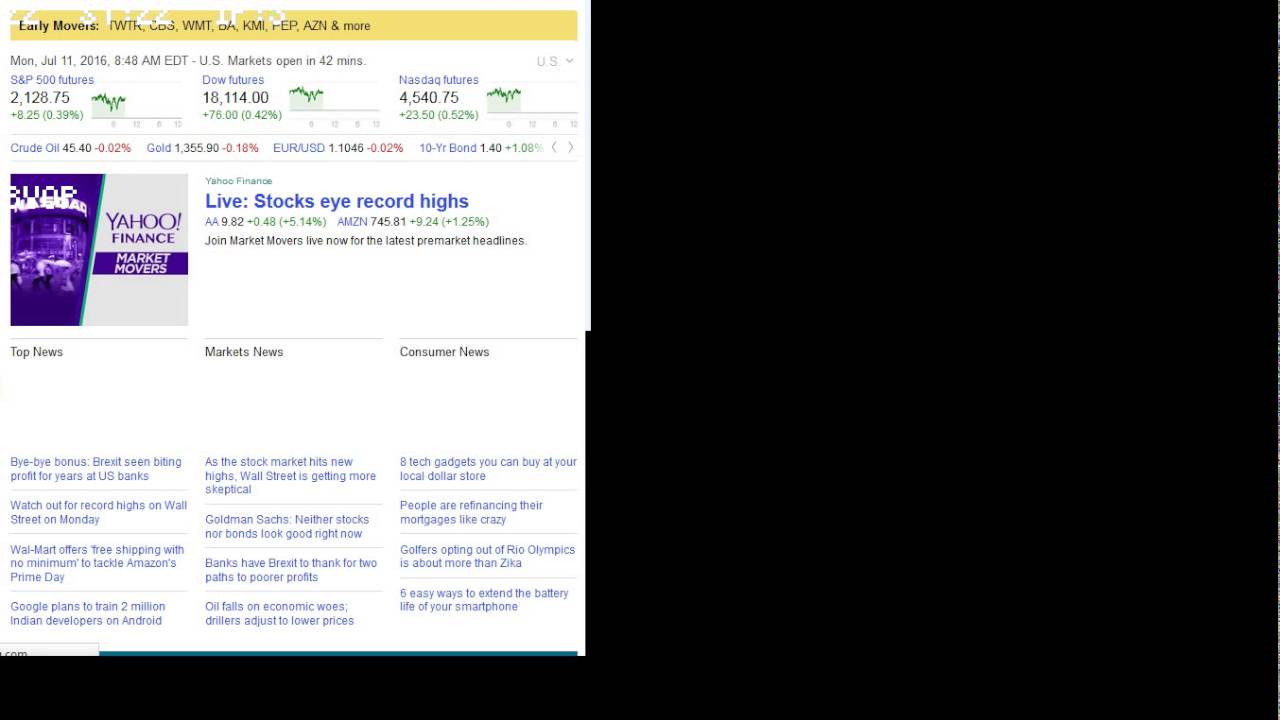Click the Nasdaq futures link

pos(438,80)
